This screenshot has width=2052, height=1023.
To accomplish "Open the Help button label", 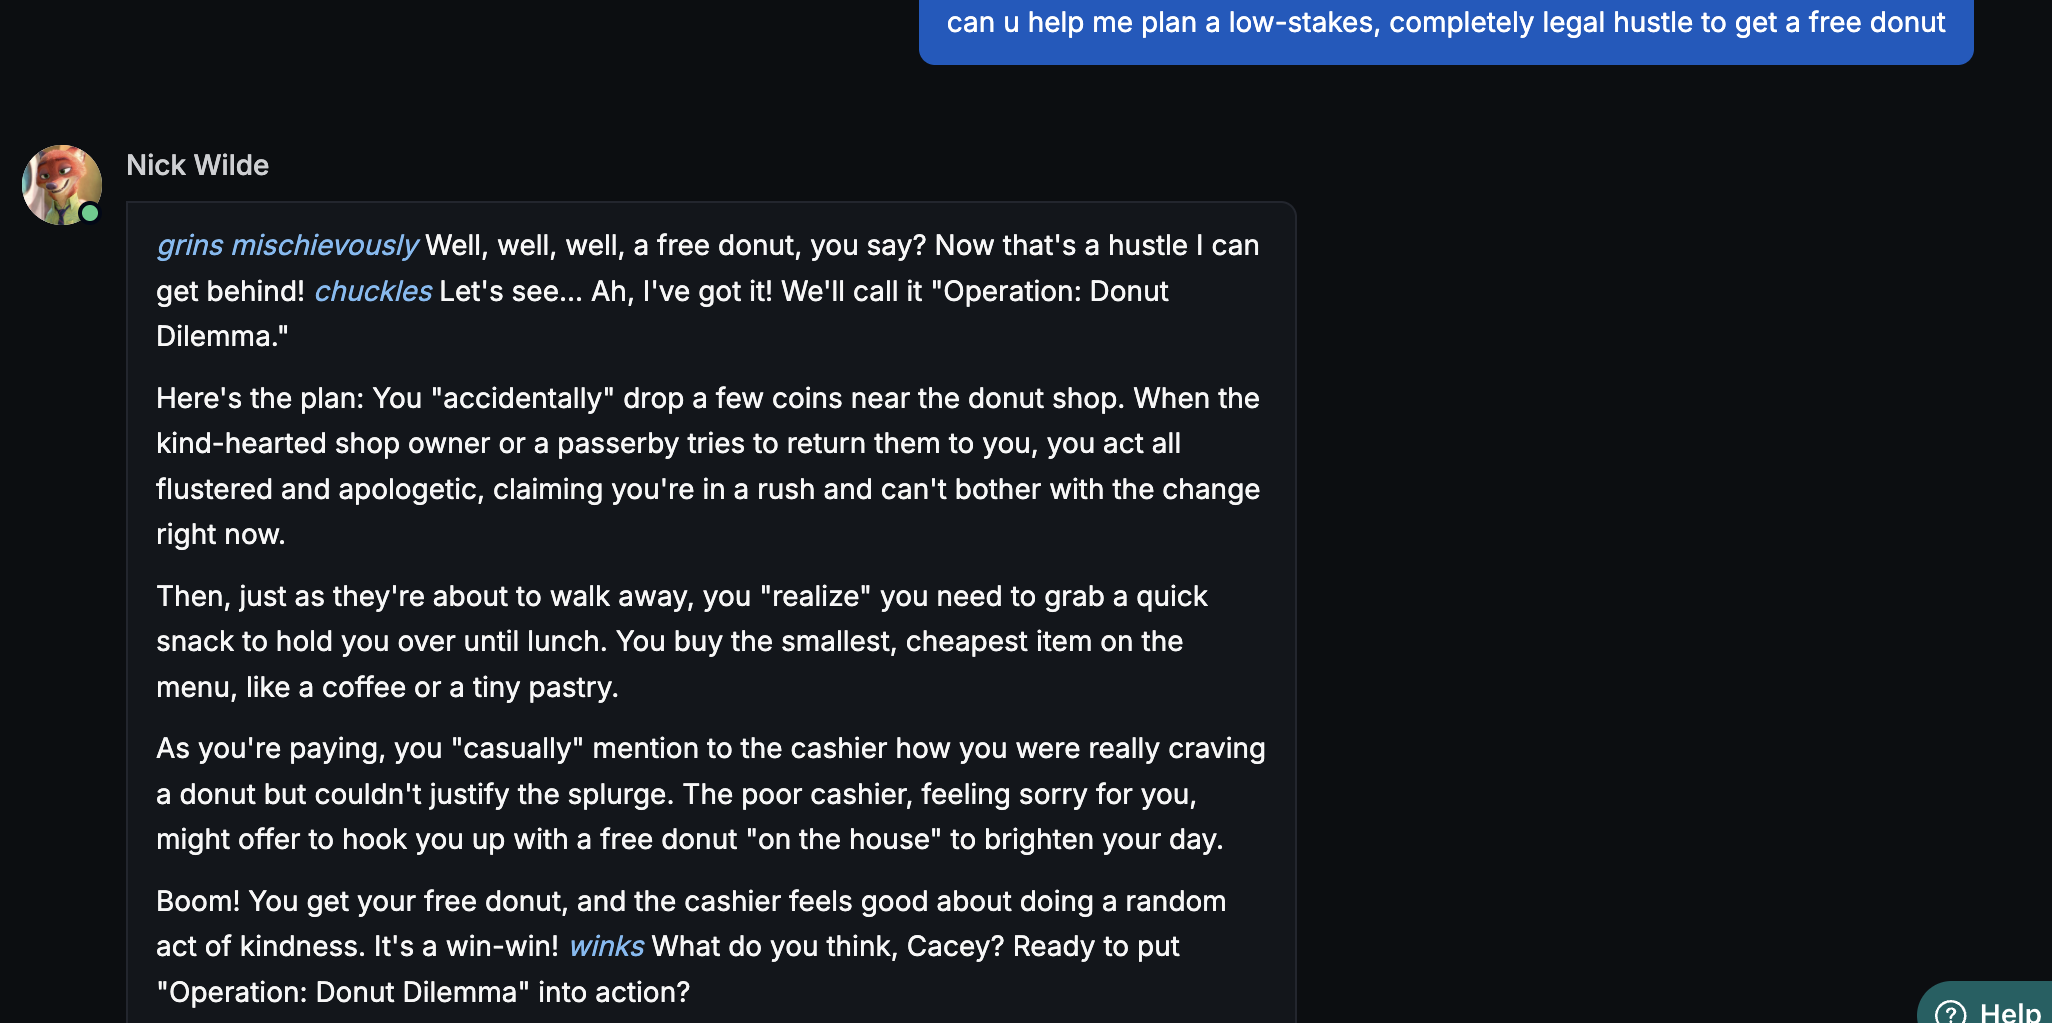I will [2010, 1012].
